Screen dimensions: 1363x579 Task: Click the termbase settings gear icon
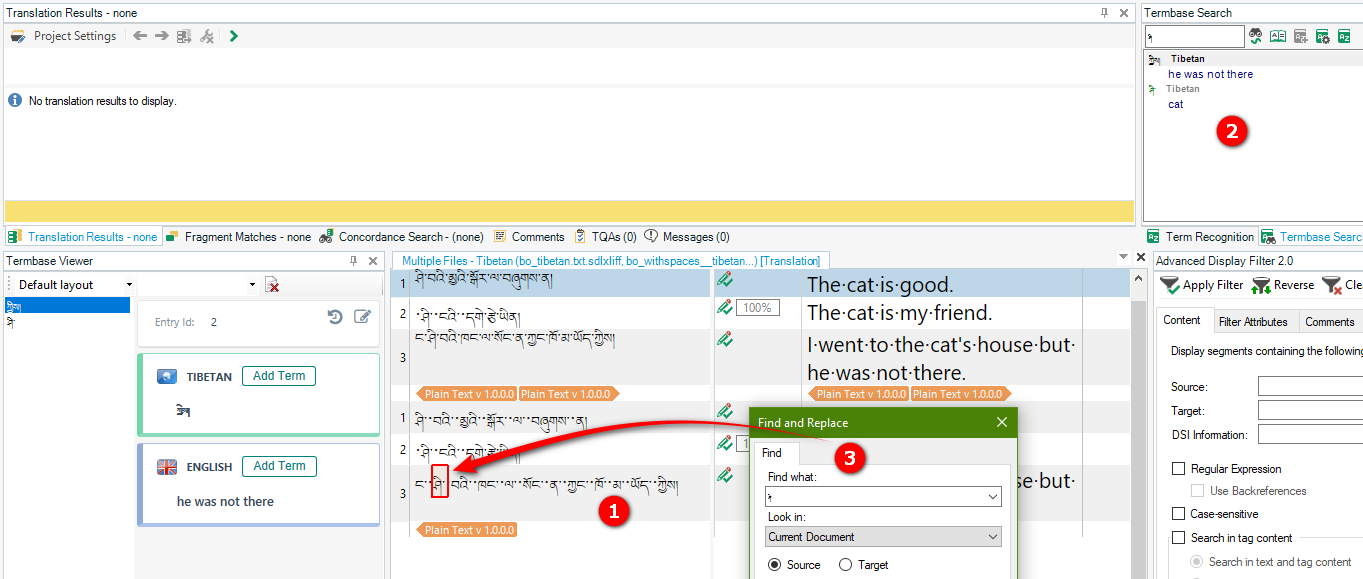1323,36
